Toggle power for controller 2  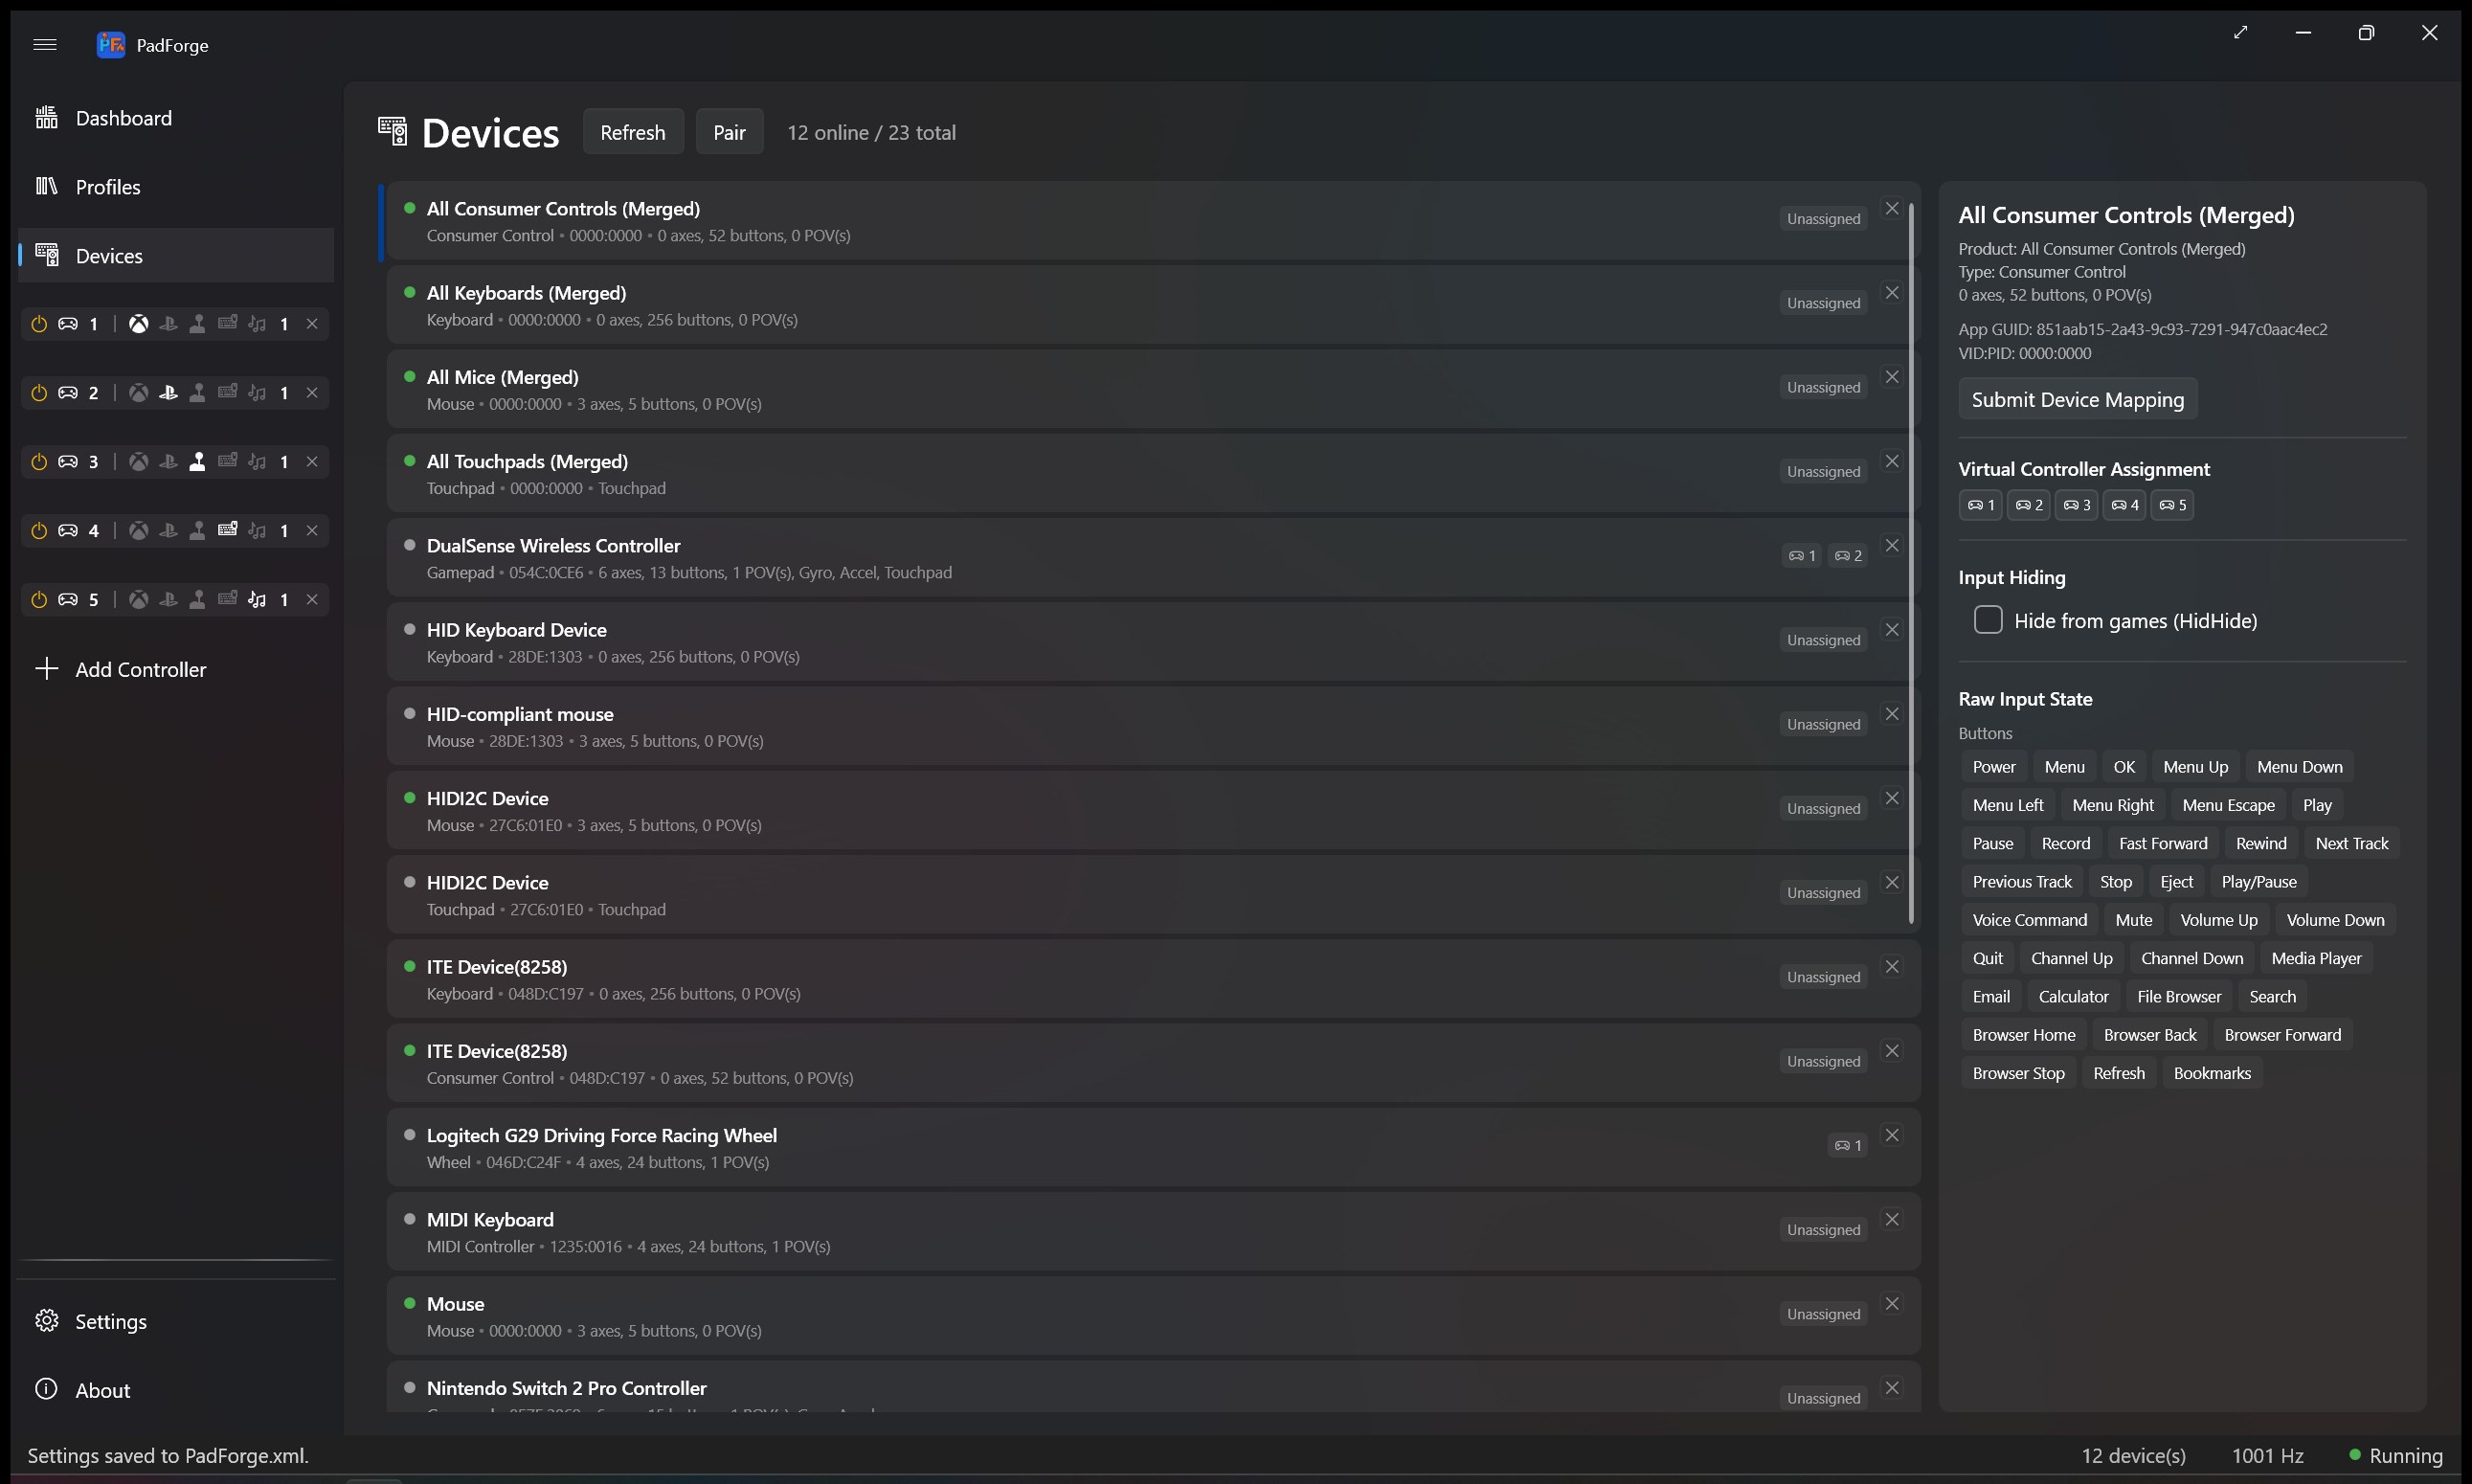click(x=39, y=393)
